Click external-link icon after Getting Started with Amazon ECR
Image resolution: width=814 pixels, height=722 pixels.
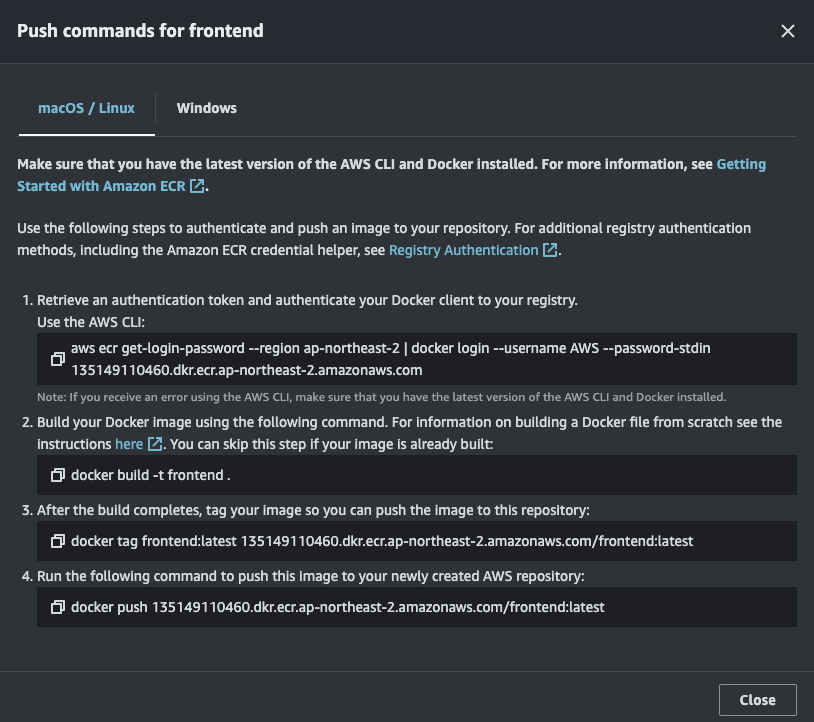pyautogui.click(x=197, y=186)
